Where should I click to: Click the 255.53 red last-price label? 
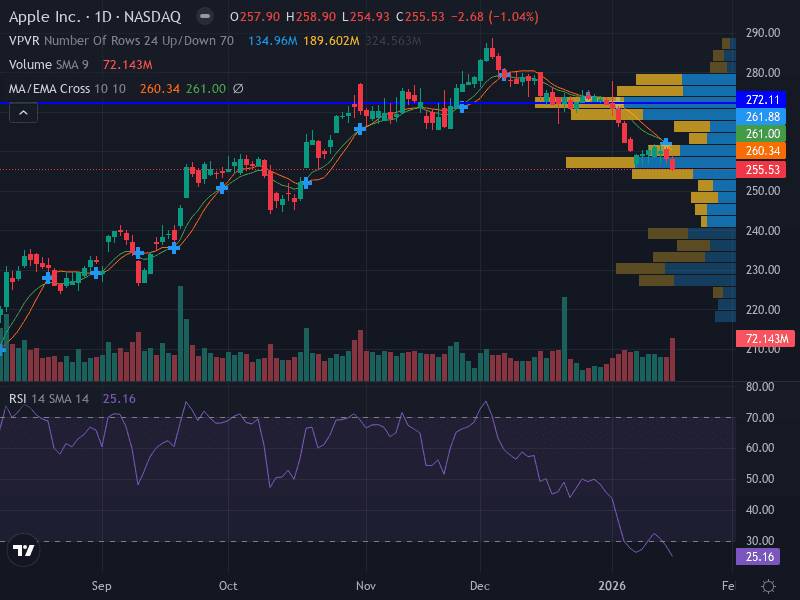tap(762, 169)
